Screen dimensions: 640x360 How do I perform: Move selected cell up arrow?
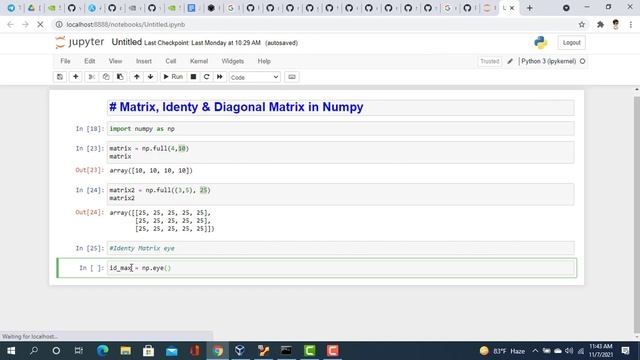pyautogui.click(x=137, y=77)
